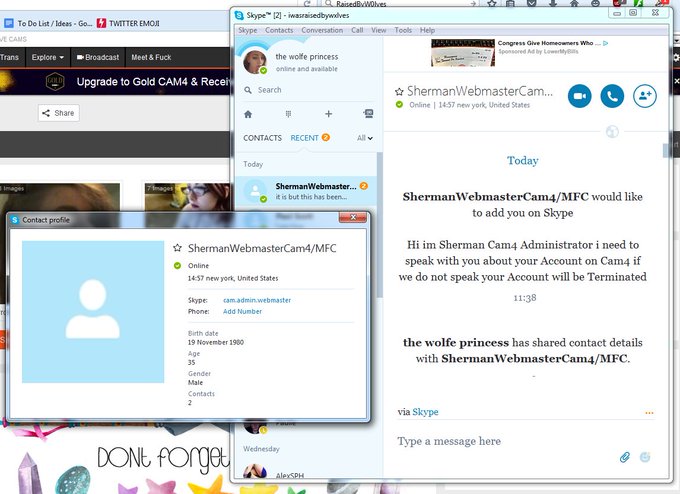Image resolution: width=680 pixels, height=494 pixels.
Task: Click the globe icon above Today
Action: [x=612, y=131]
